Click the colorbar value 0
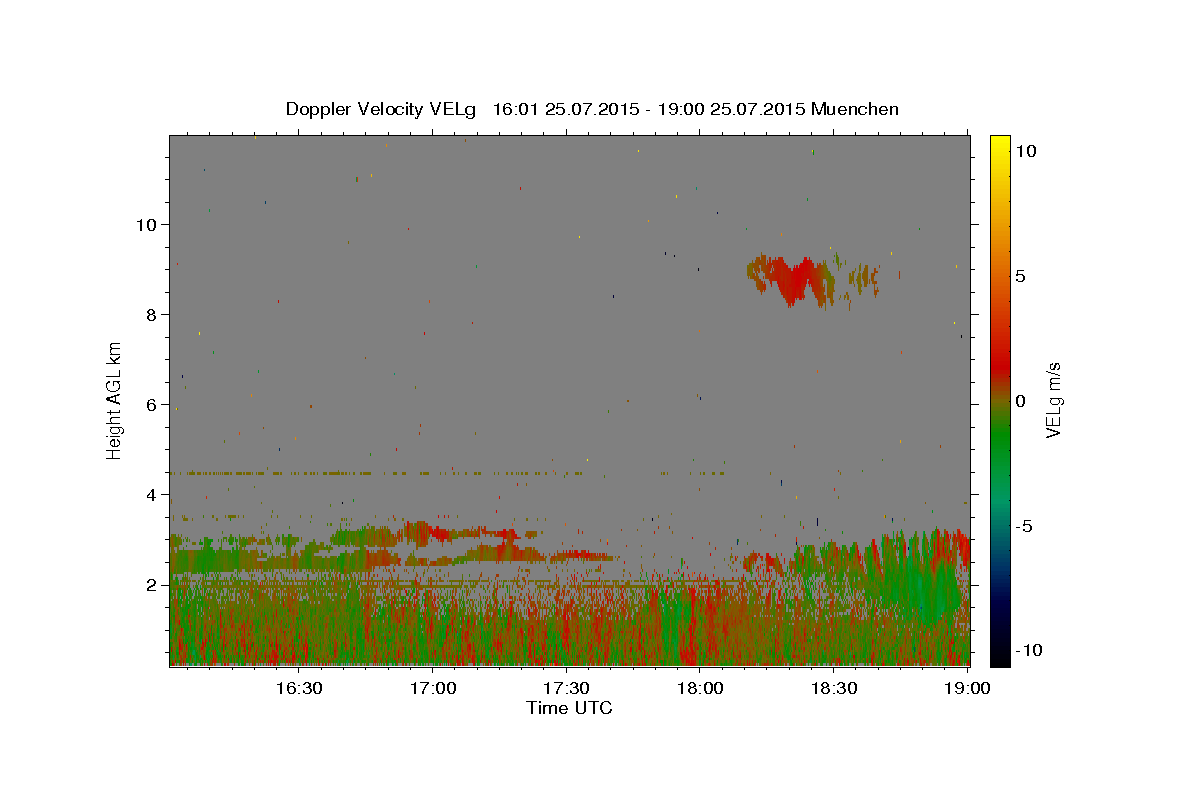 click(x=1020, y=401)
